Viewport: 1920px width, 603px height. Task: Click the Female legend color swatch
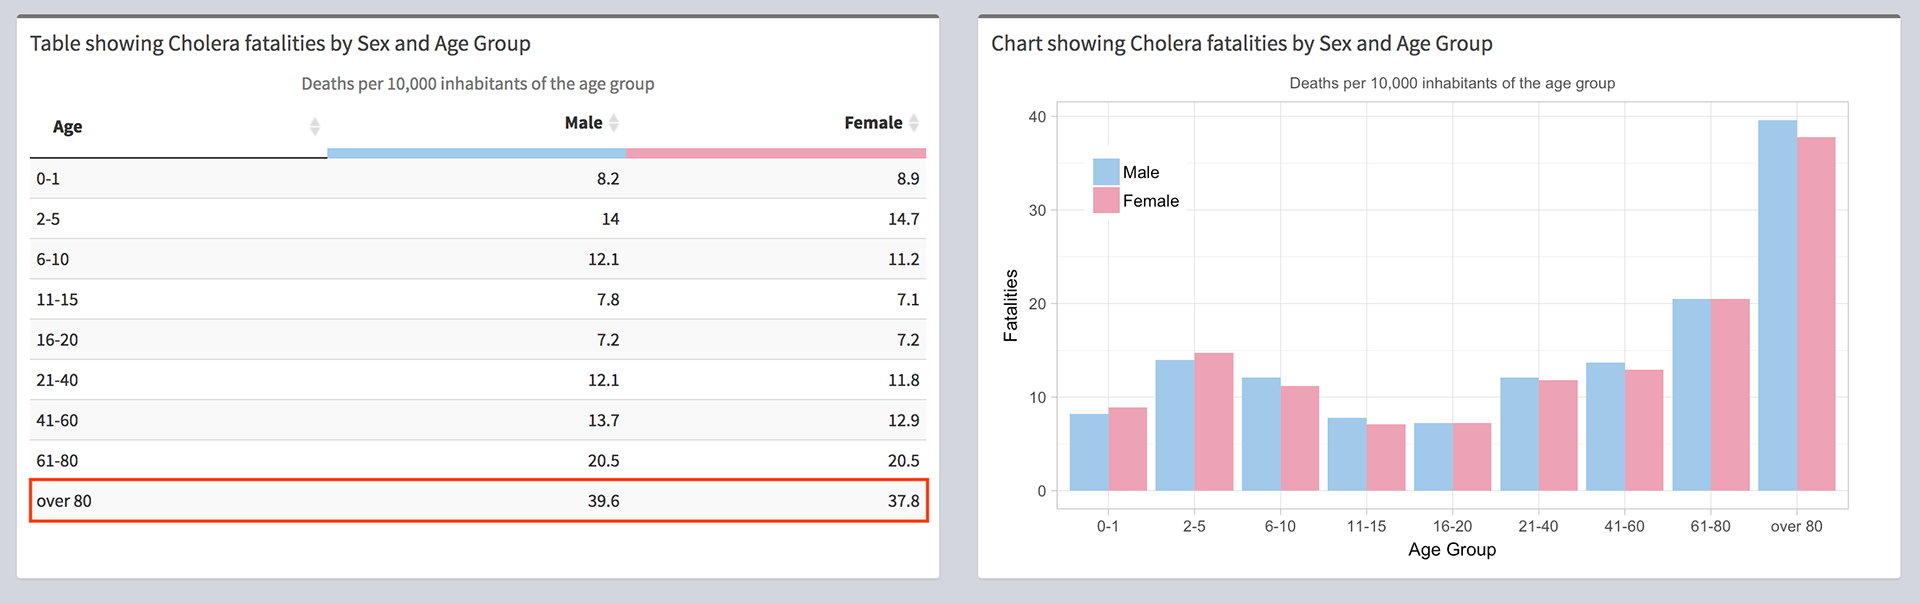click(x=1106, y=200)
